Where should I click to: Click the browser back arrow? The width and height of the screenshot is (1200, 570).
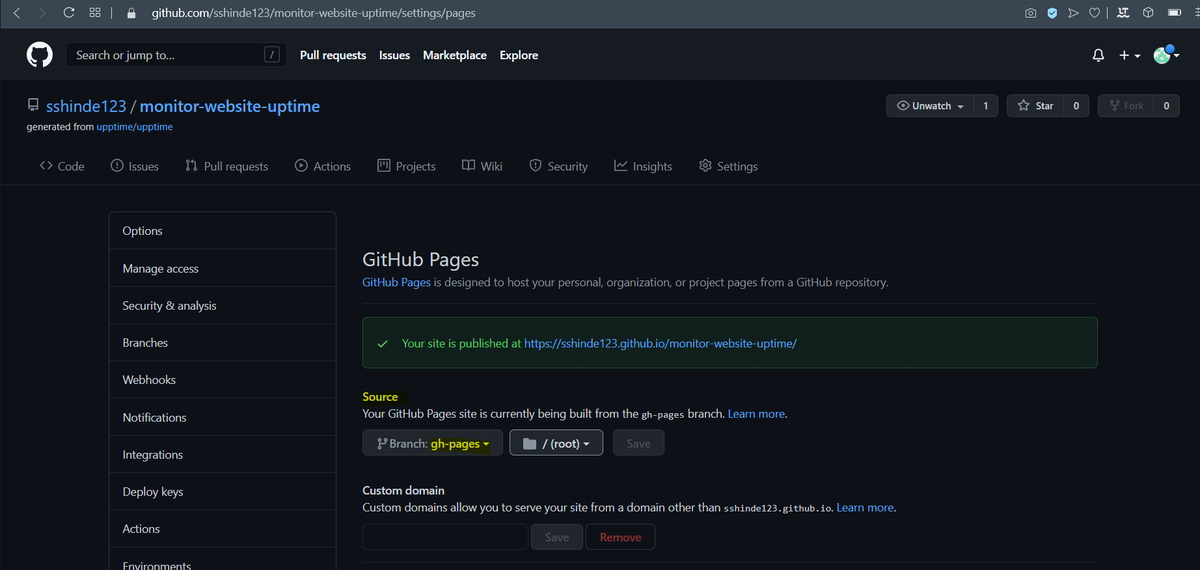pos(16,13)
